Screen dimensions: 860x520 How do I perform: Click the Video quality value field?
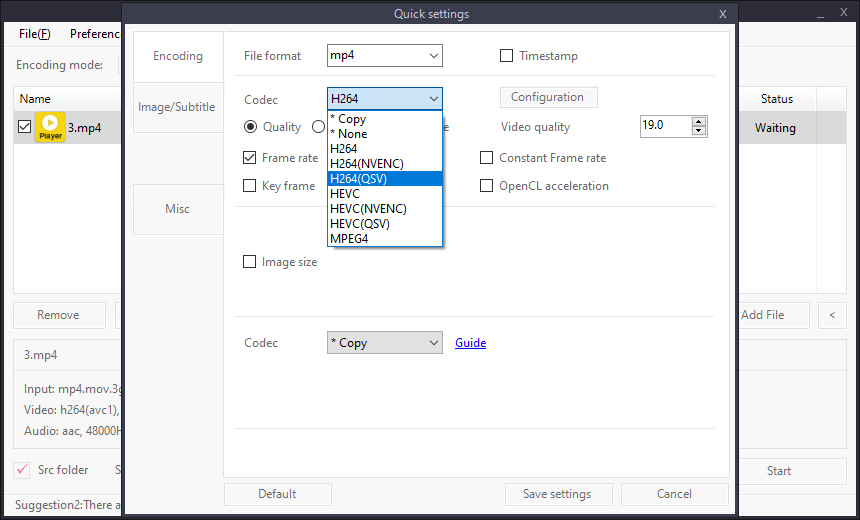pos(664,126)
